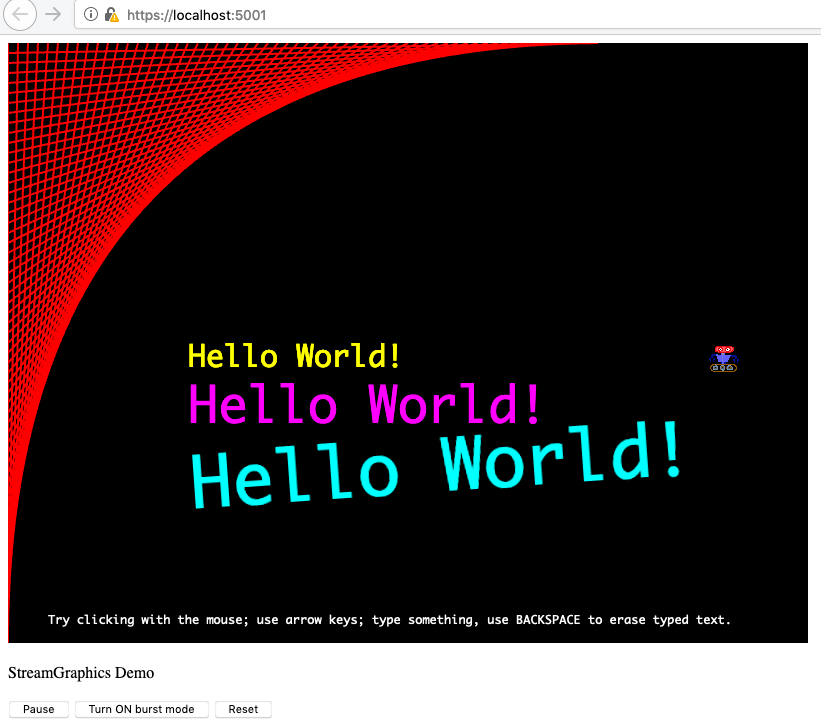Click the browser back arrow
This screenshot has height=726, width=821.
[x=19, y=15]
